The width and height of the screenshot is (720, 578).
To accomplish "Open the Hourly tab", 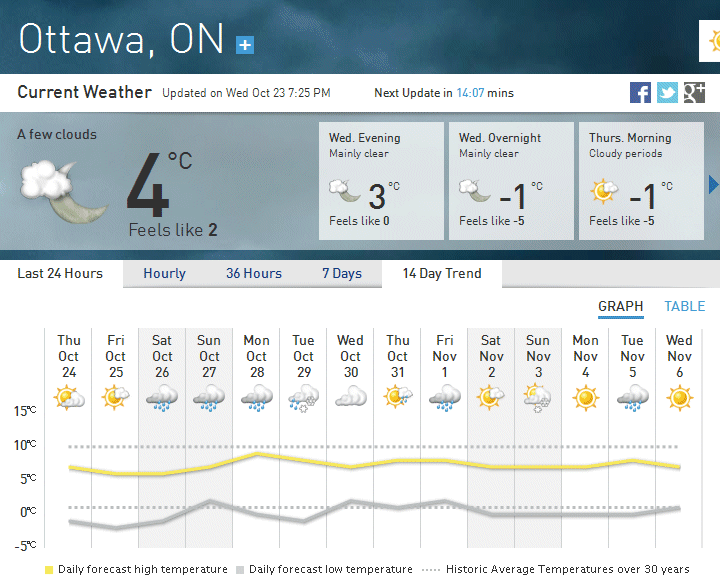I will [x=164, y=274].
